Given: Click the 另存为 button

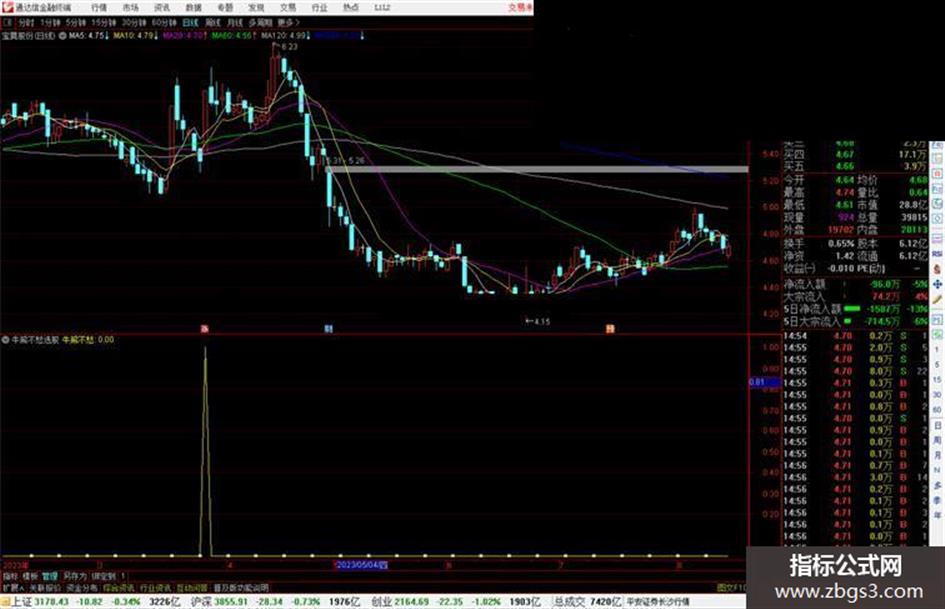Looking at the screenshot, I should pos(75,576).
